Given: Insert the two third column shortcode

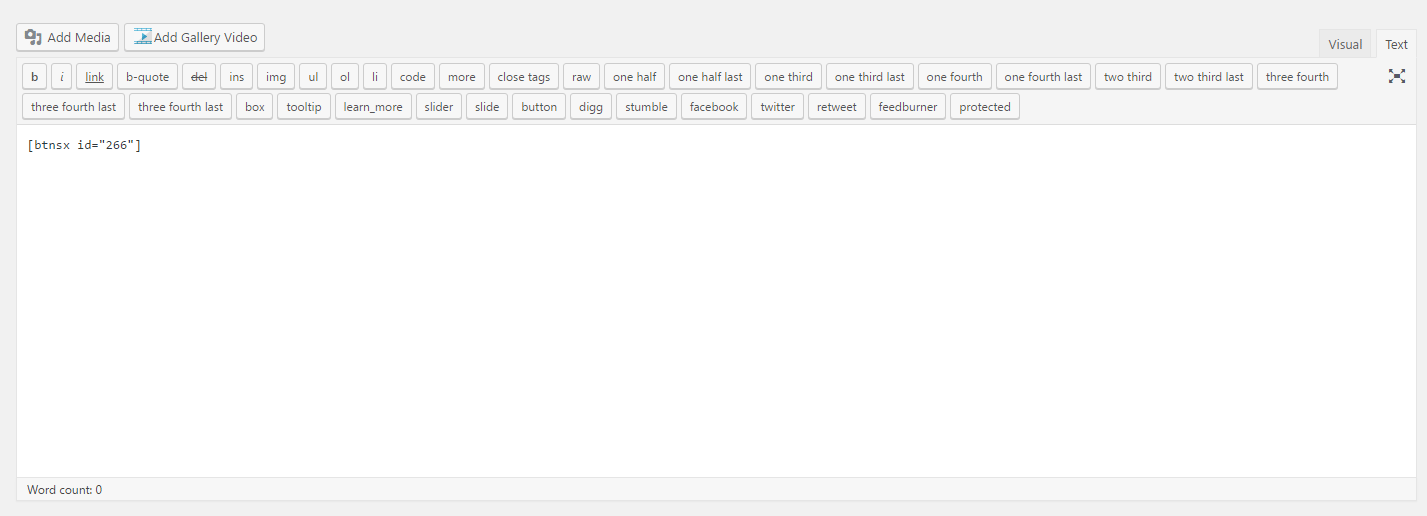Looking at the screenshot, I should tap(1127, 77).
